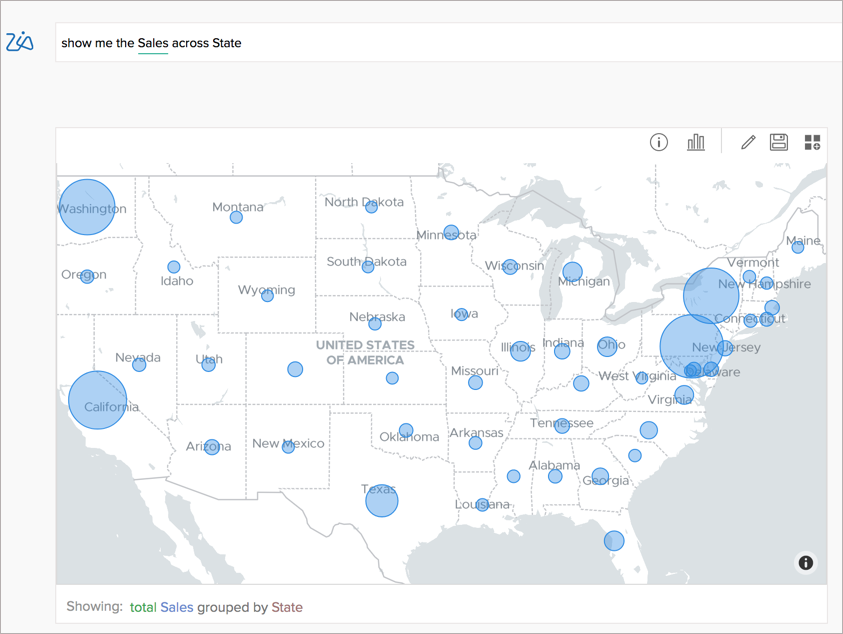This screenshot has height=634, width=843.
Task: Select the Michigan bubble on the map
Action: coord(572,270)
